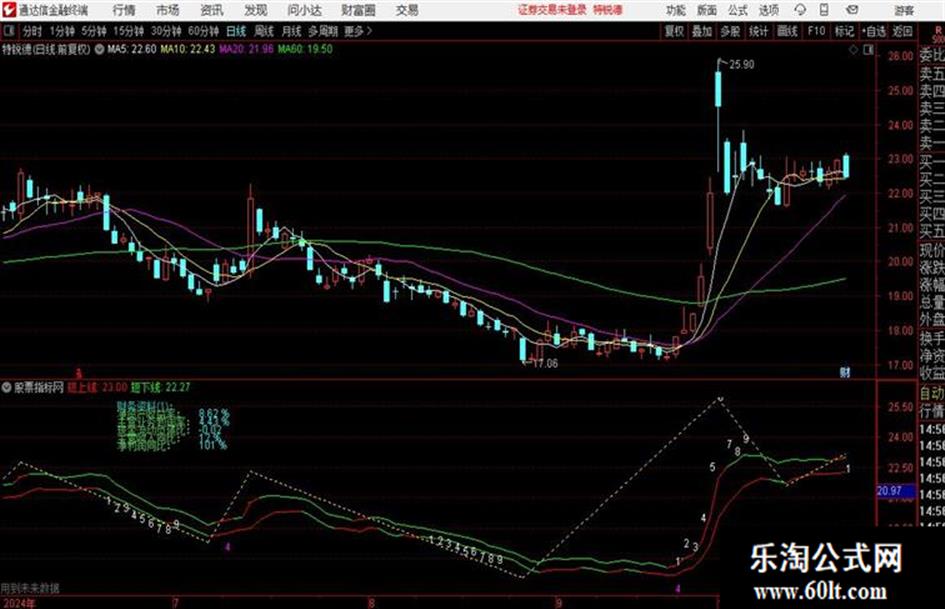945x609 pixels.
Task: Click the 用到未来数据 notice text
Action: 30,588
